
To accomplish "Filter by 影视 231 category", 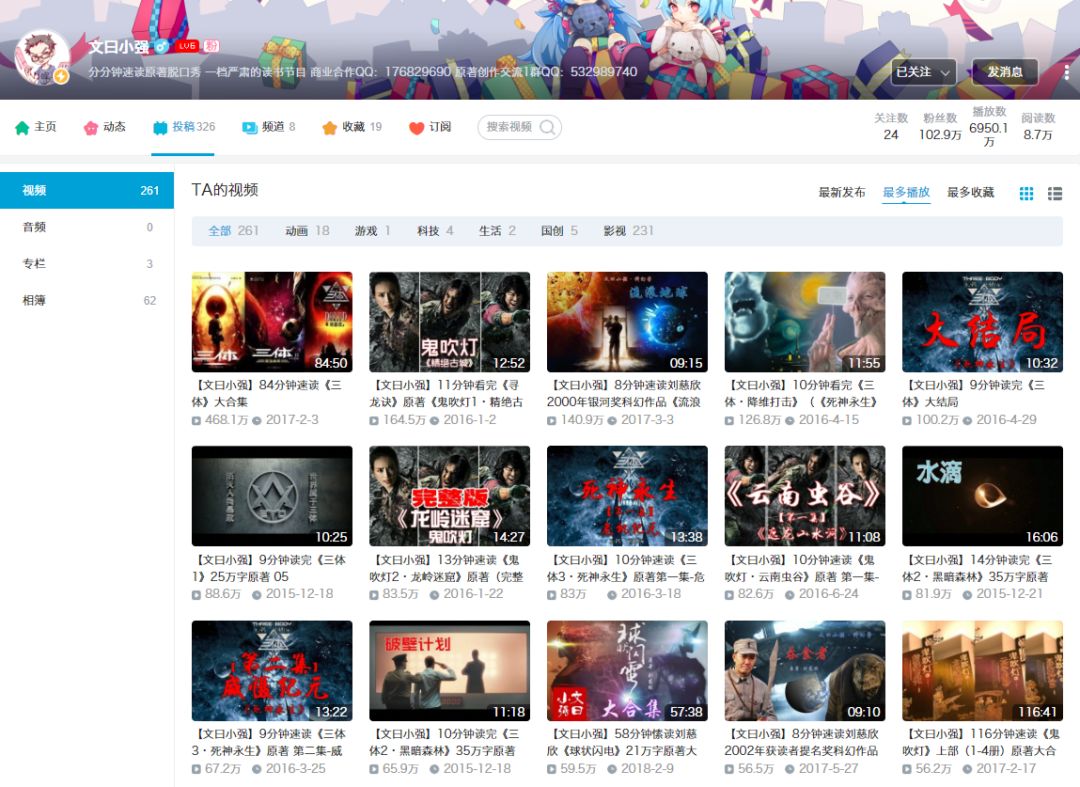I will [628, 231].
